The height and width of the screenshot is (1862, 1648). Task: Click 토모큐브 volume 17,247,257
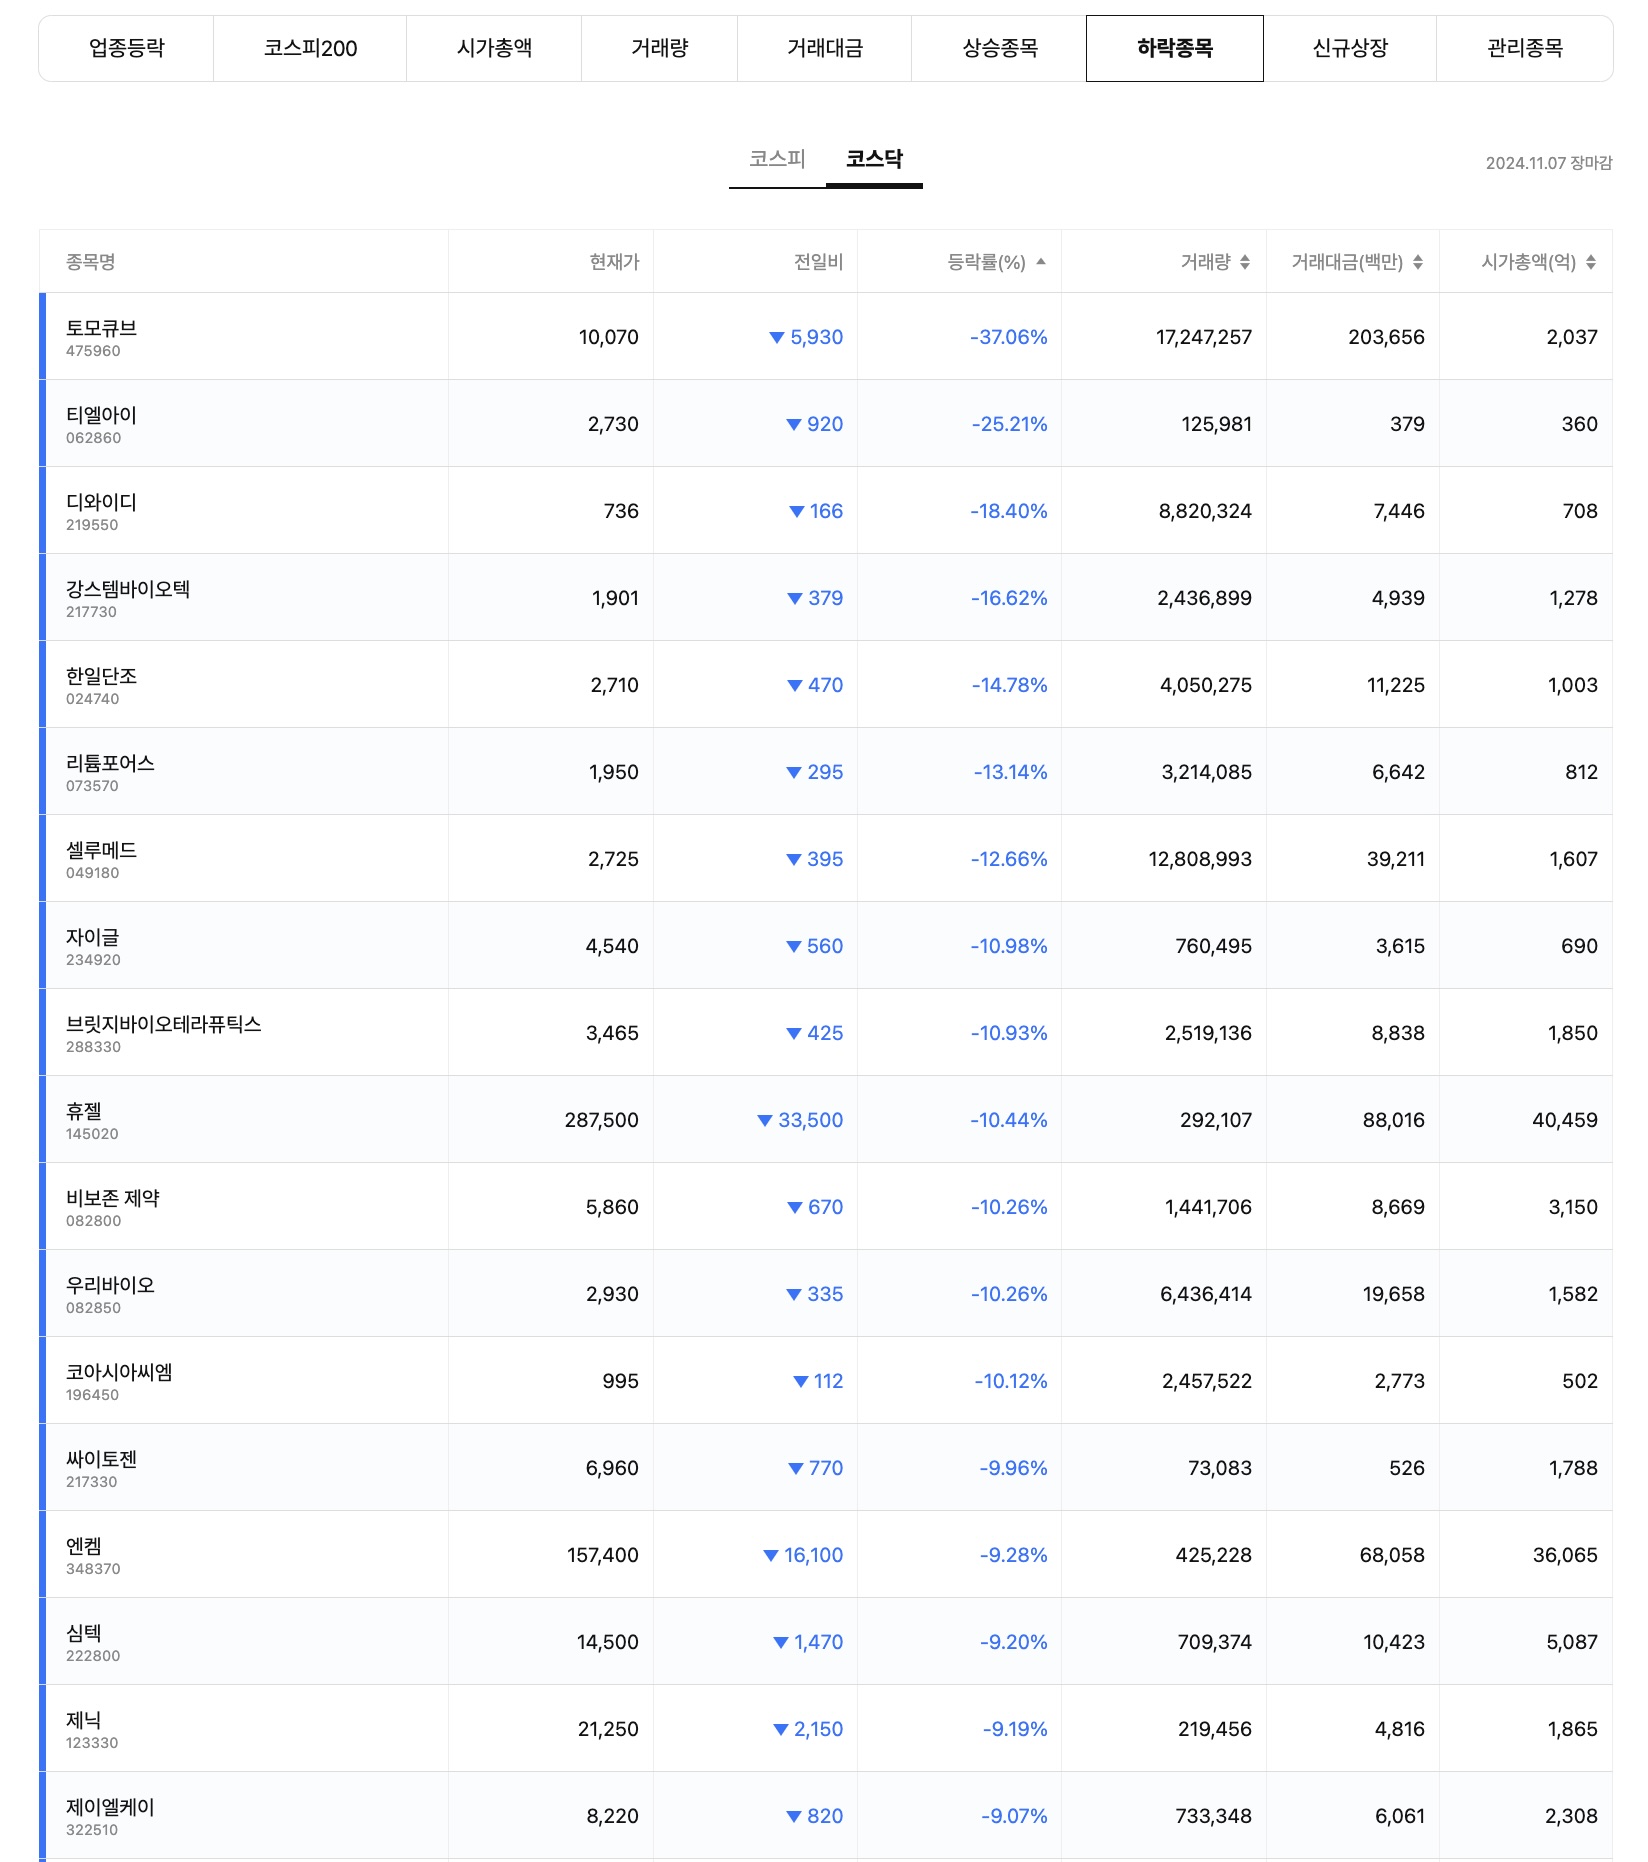pos(1204,337)
